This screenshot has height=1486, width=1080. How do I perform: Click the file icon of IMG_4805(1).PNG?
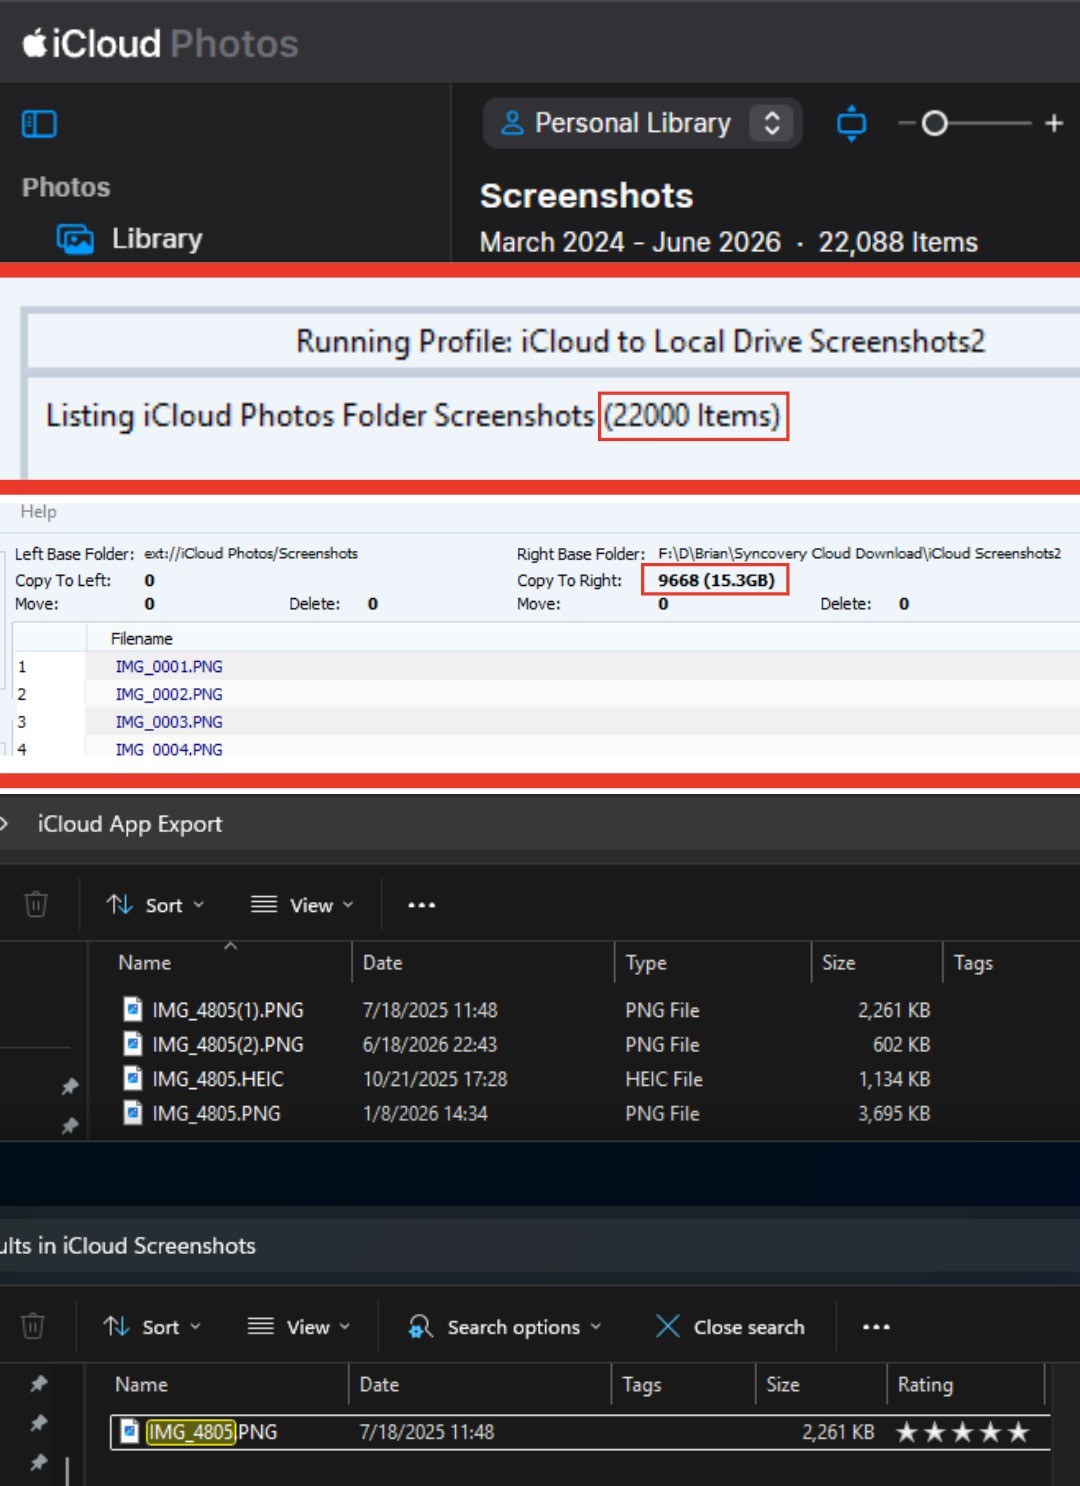pyautogui.click(x=133, y=1009)
